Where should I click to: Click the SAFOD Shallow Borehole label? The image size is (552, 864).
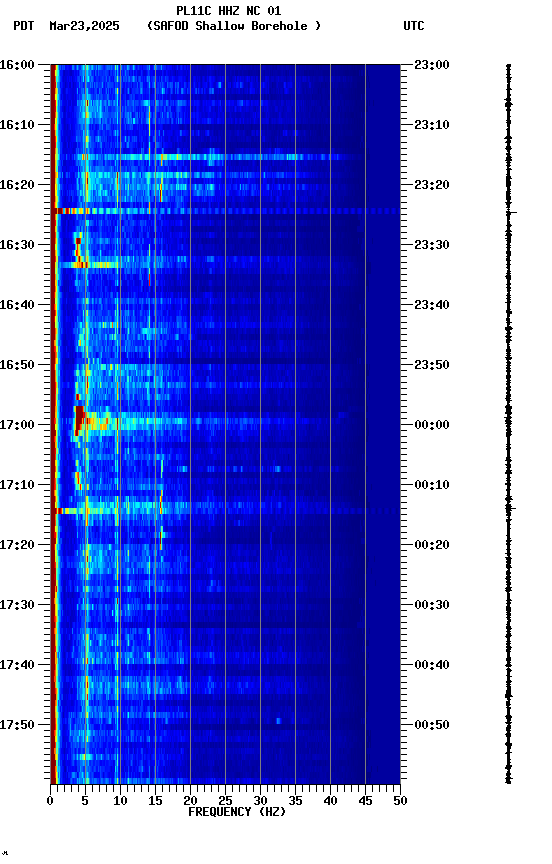[234, 26]
